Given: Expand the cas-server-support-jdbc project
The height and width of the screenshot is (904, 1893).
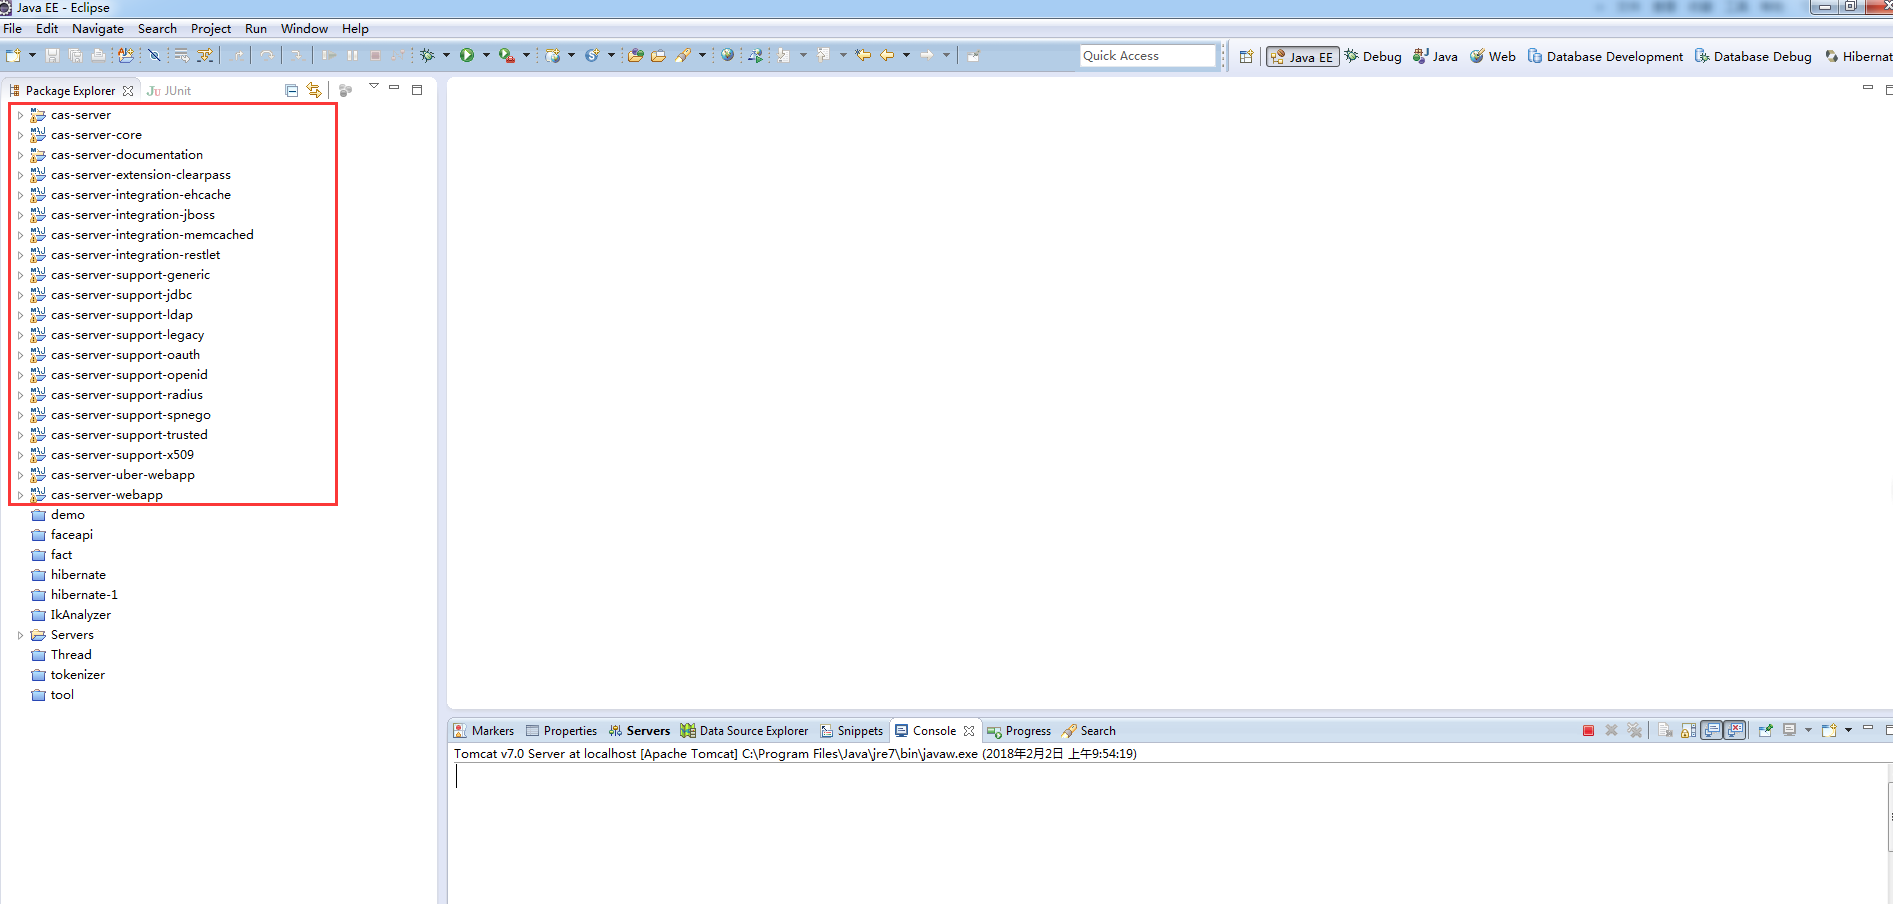Looking at the screenshot, I should pos(20,295).
